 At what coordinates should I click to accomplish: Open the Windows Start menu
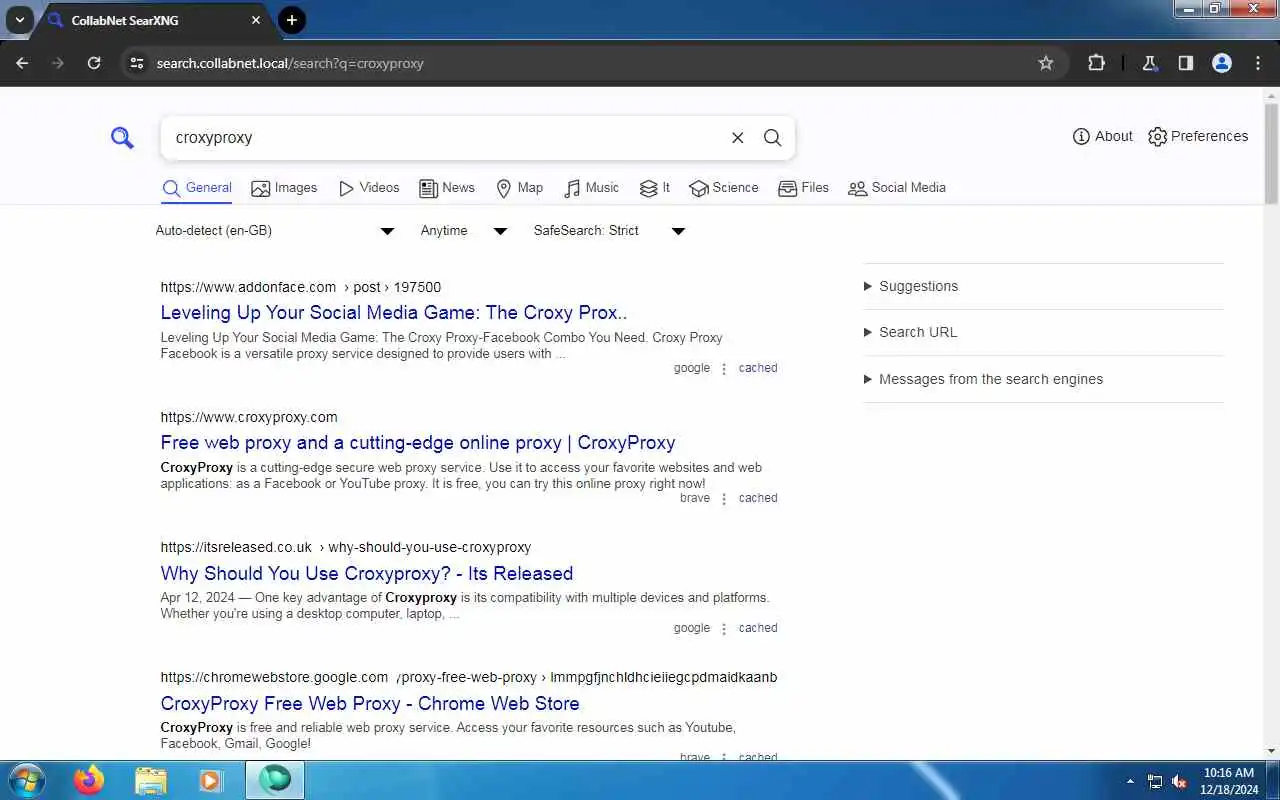pos(26,780)
